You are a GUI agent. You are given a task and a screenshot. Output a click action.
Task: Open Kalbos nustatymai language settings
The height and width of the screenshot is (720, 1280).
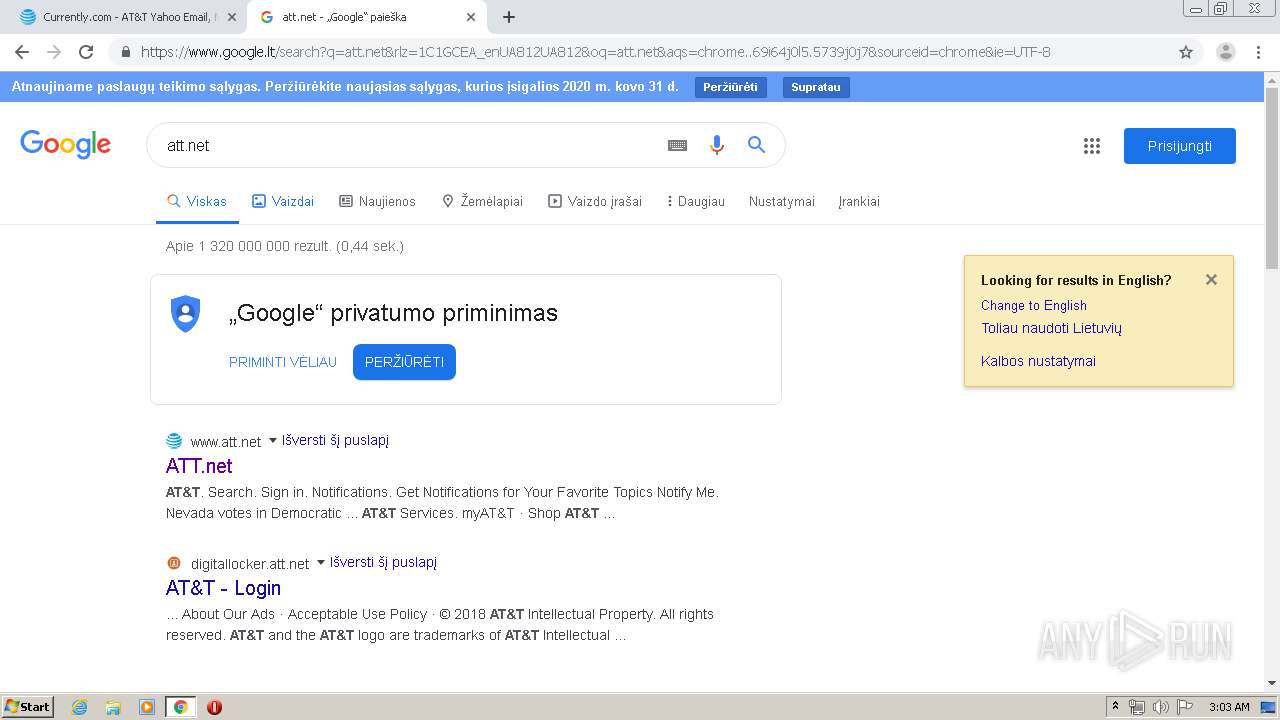point(1038,361)
